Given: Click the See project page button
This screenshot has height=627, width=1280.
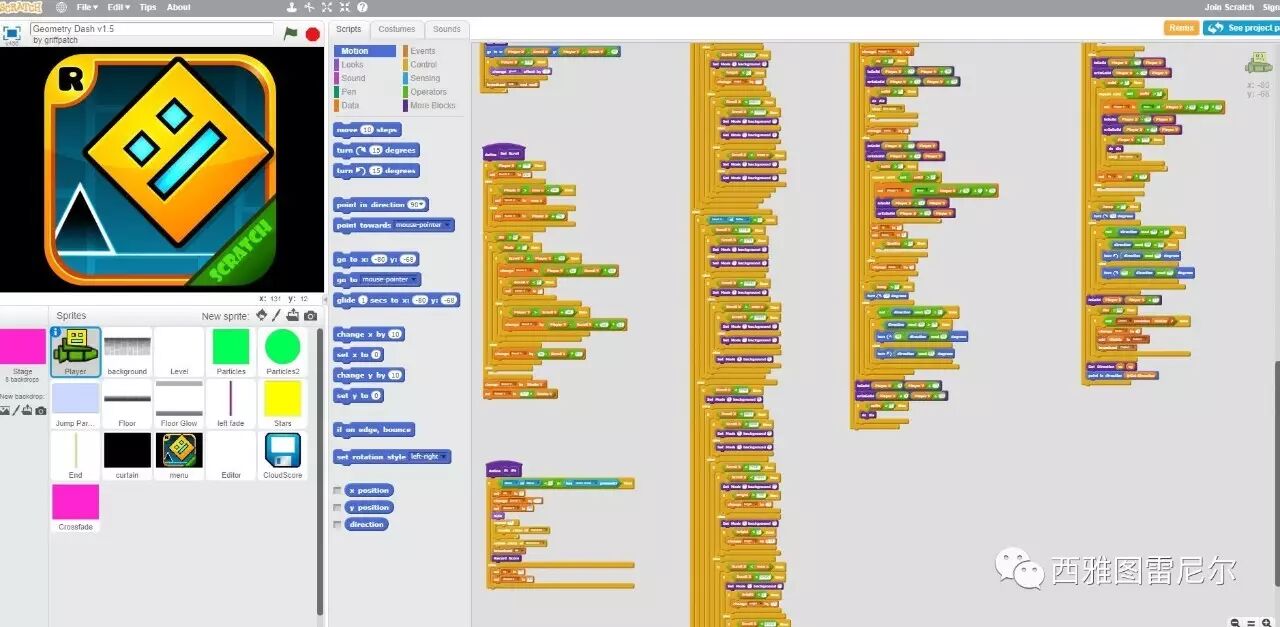Looking at the screenshot, I should click(x=1242, y=28).
